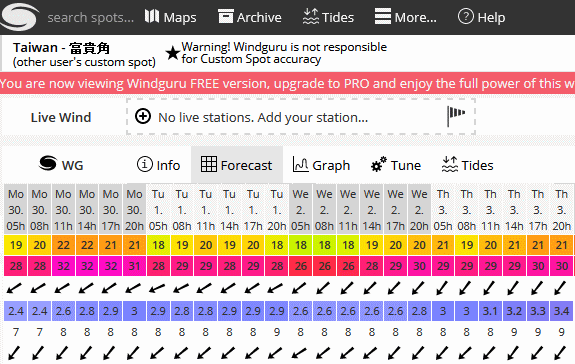This screenshot has height=364, width=575.
Task: Open the Archive box icon
Action: pyautogui.click(x=226, y=16)
